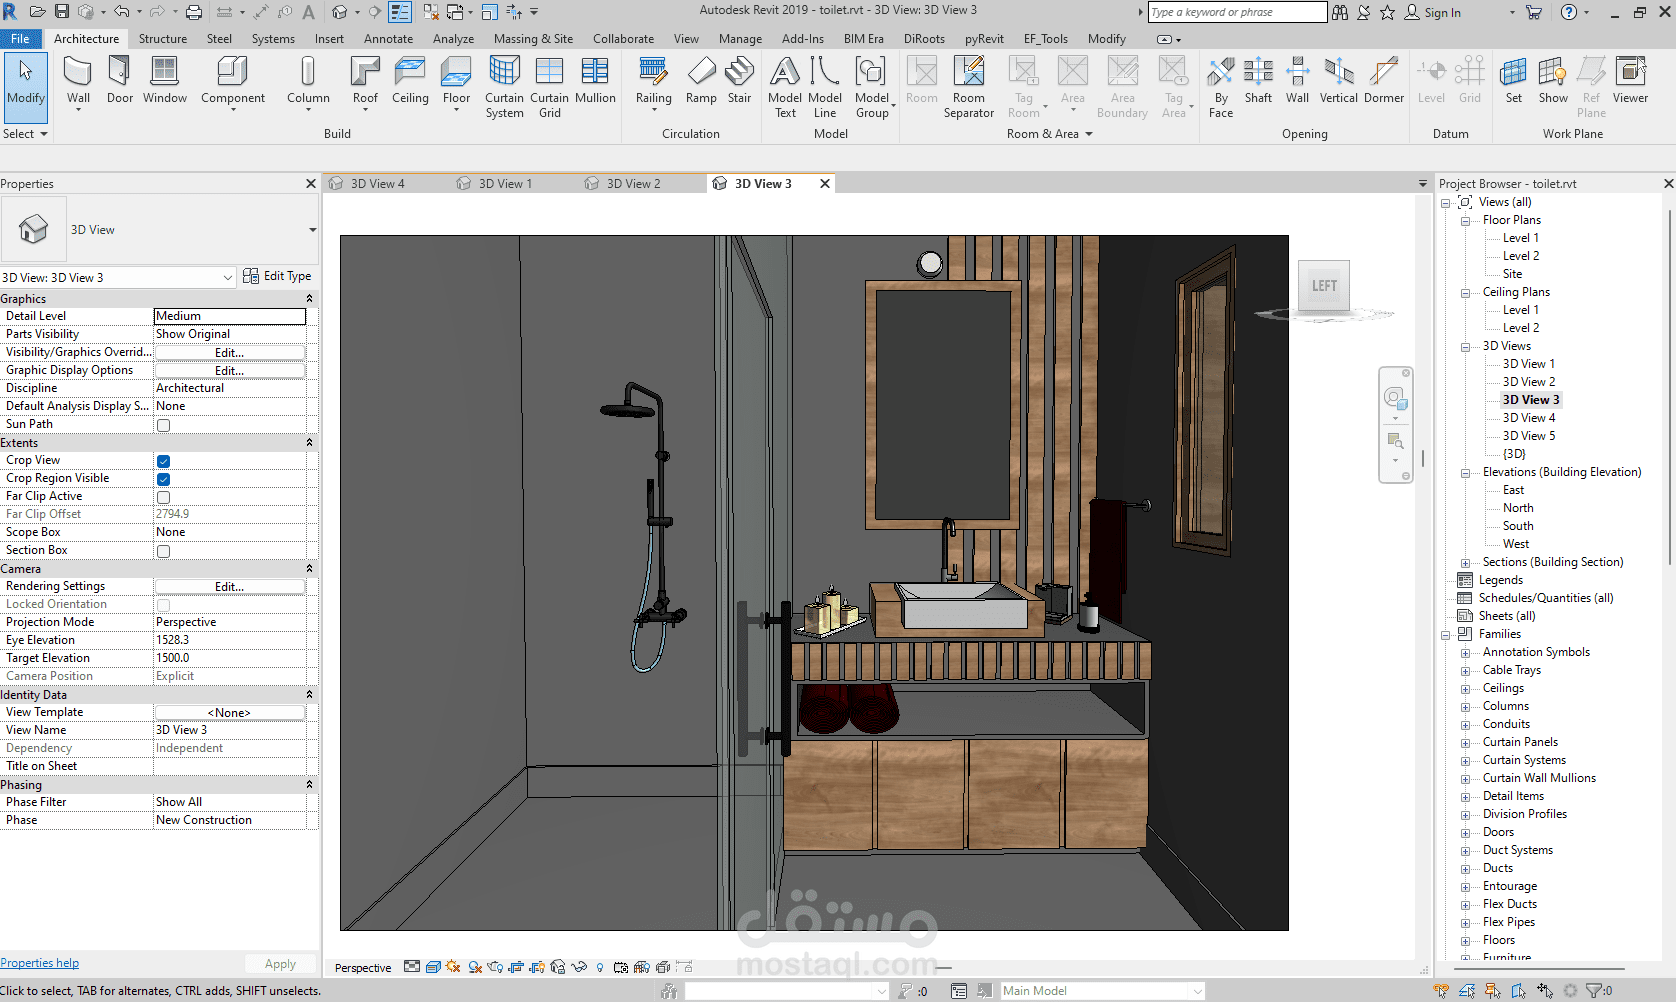Enable the Far Clip Active checkbox
Screen dimensions: 1676x1002
tap(163, 497)
